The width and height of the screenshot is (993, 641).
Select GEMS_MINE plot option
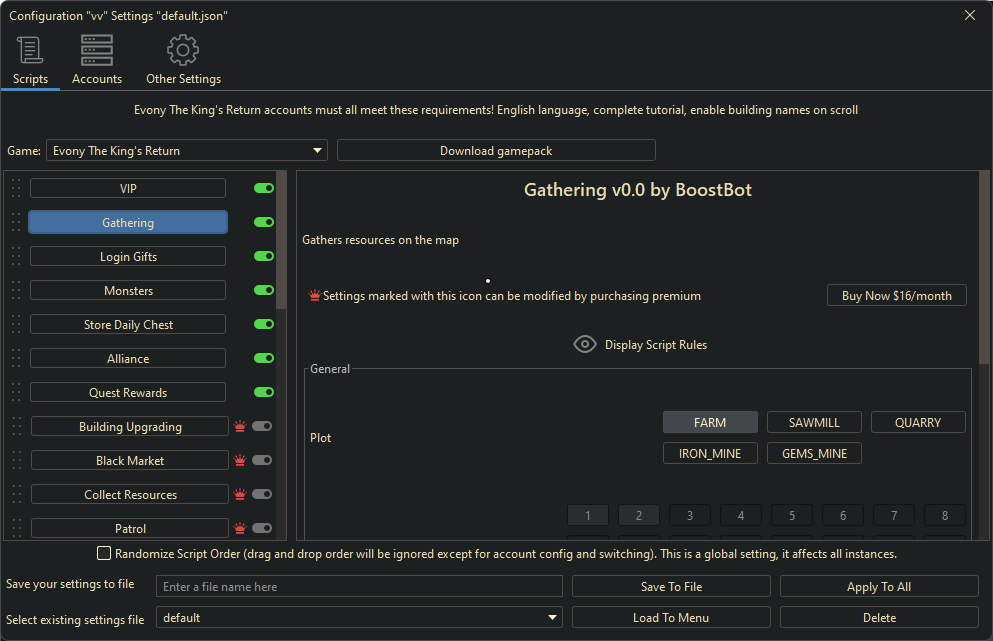pyautogui.click(x=814, y=454)
